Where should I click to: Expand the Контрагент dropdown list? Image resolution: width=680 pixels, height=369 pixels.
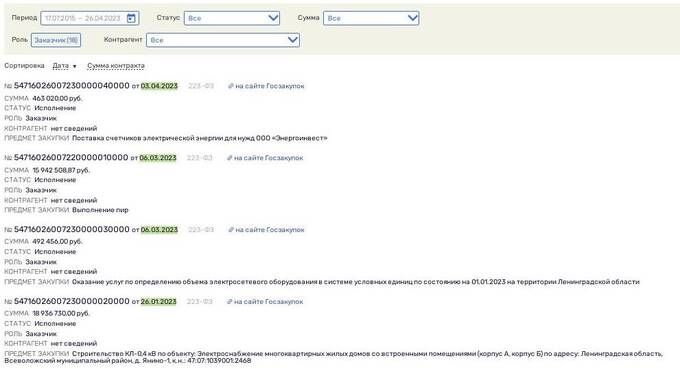(x=222, y=40)
